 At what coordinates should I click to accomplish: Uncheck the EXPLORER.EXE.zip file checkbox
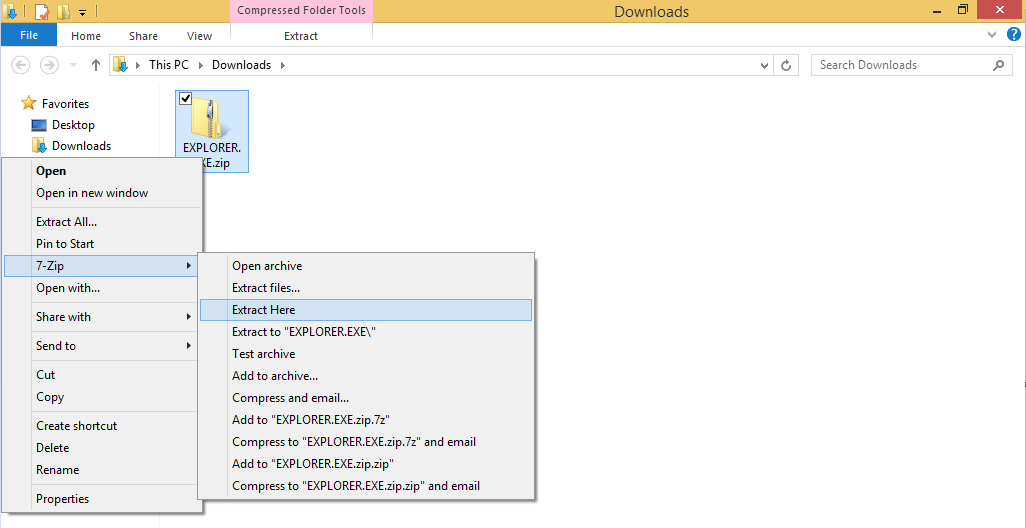[x=185, y=99]
